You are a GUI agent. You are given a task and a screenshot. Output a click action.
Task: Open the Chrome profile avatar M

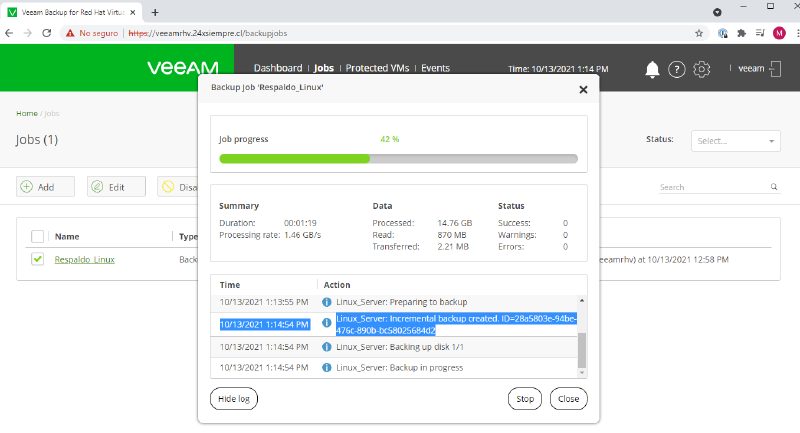pyautogui.click(x=779, y=33)
